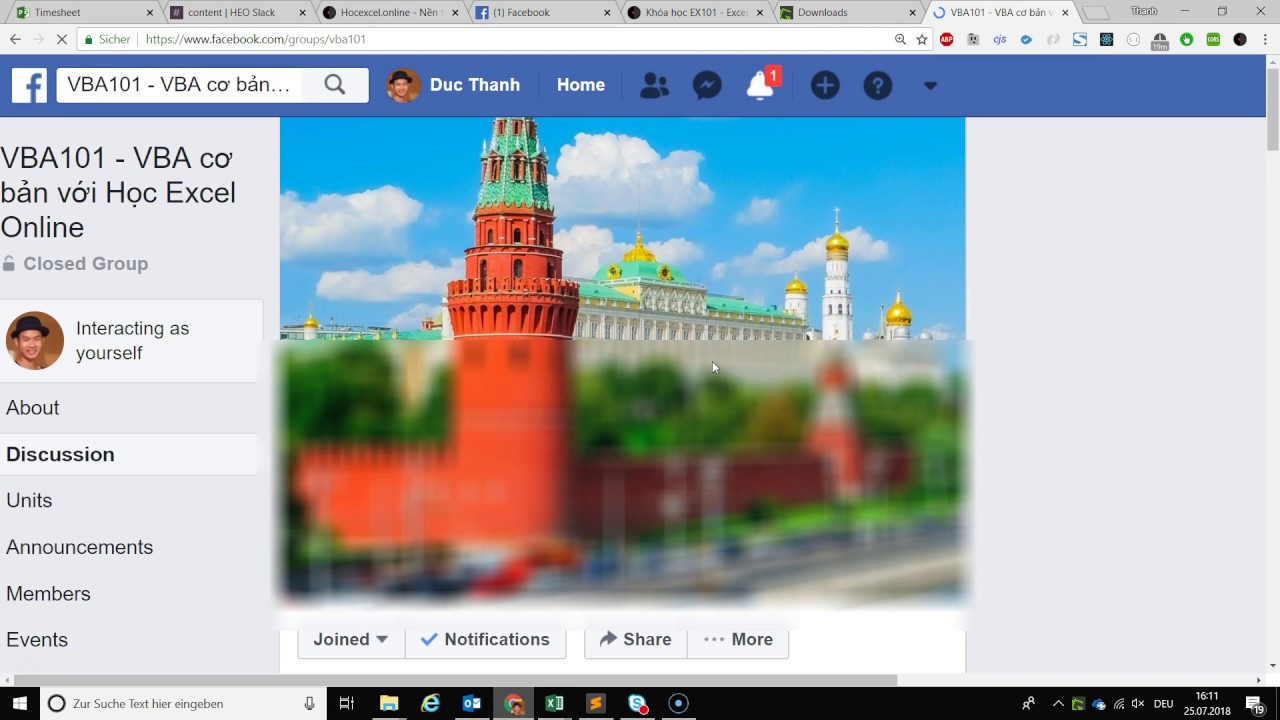This screenshot has width=1280, height=720.
Task: Open the More options menu
Action: [x=738, y=639]
